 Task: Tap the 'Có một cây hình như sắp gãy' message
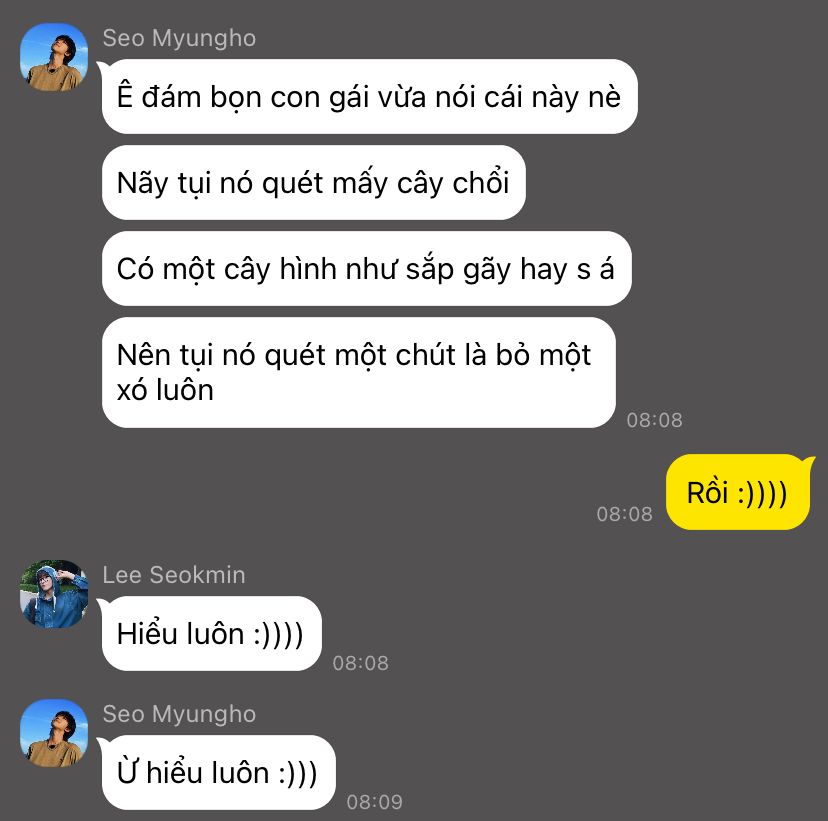[x=366, y=268]
